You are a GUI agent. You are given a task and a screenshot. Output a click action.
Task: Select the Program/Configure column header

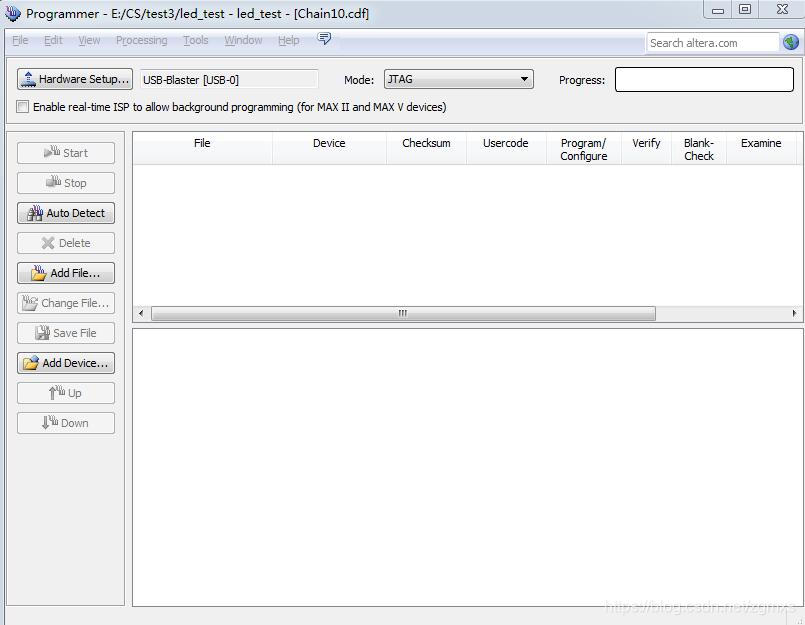pyautogui.click(x=584, y=149)
